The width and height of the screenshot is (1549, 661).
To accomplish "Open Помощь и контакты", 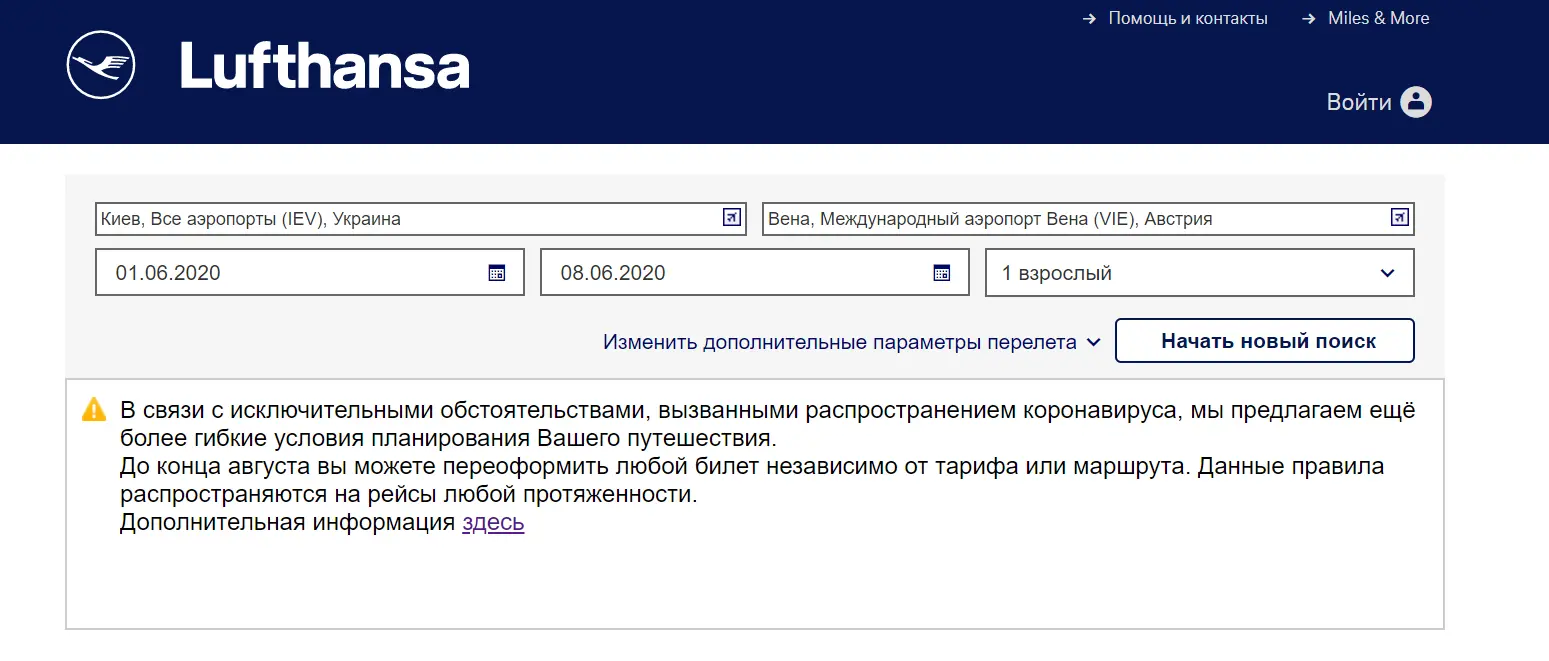I will (x=1188, y=18).
